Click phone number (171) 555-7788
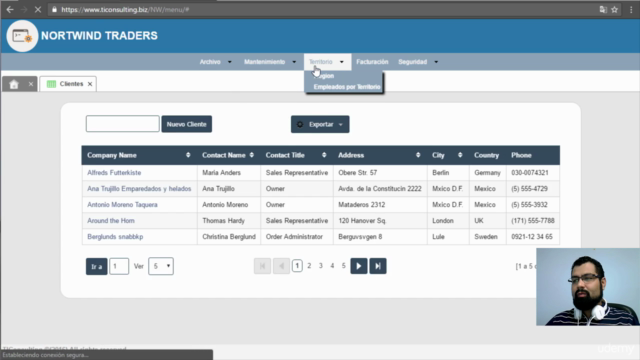640x360 pixels. (x=533, y=221)
